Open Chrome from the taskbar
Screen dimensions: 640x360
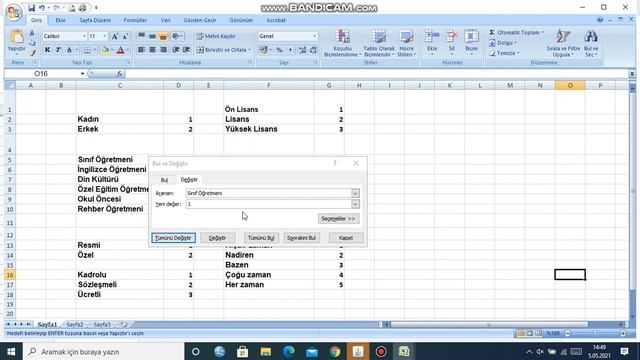pos(335,351)
